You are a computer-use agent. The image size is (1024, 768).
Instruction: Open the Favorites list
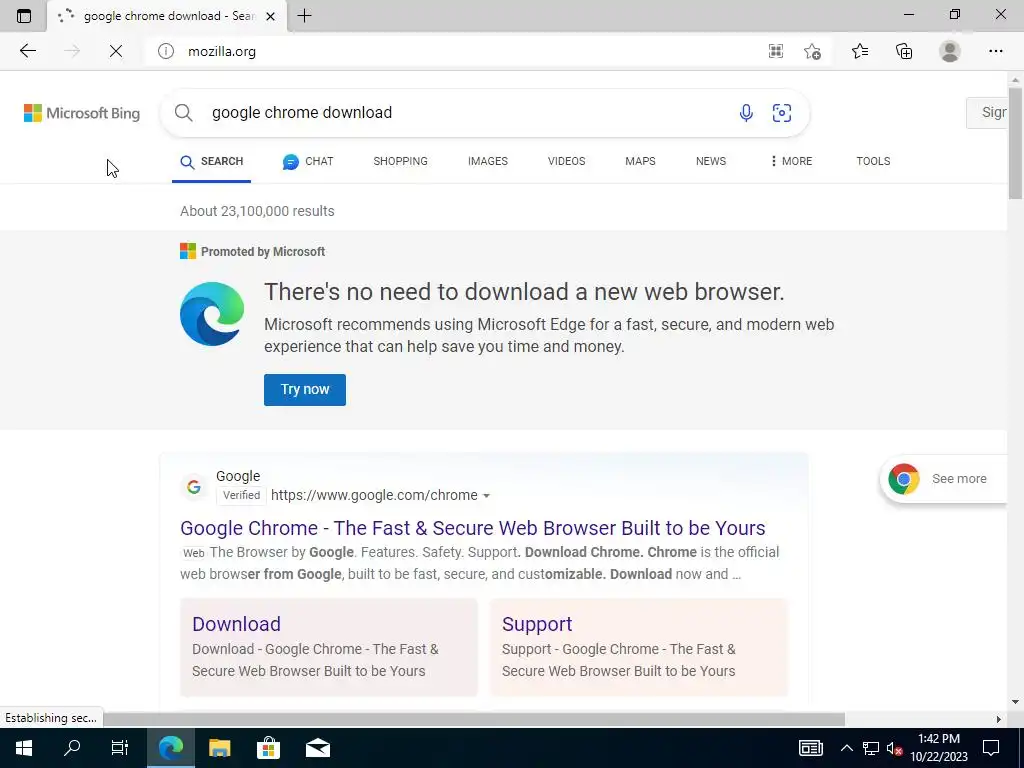860,51
